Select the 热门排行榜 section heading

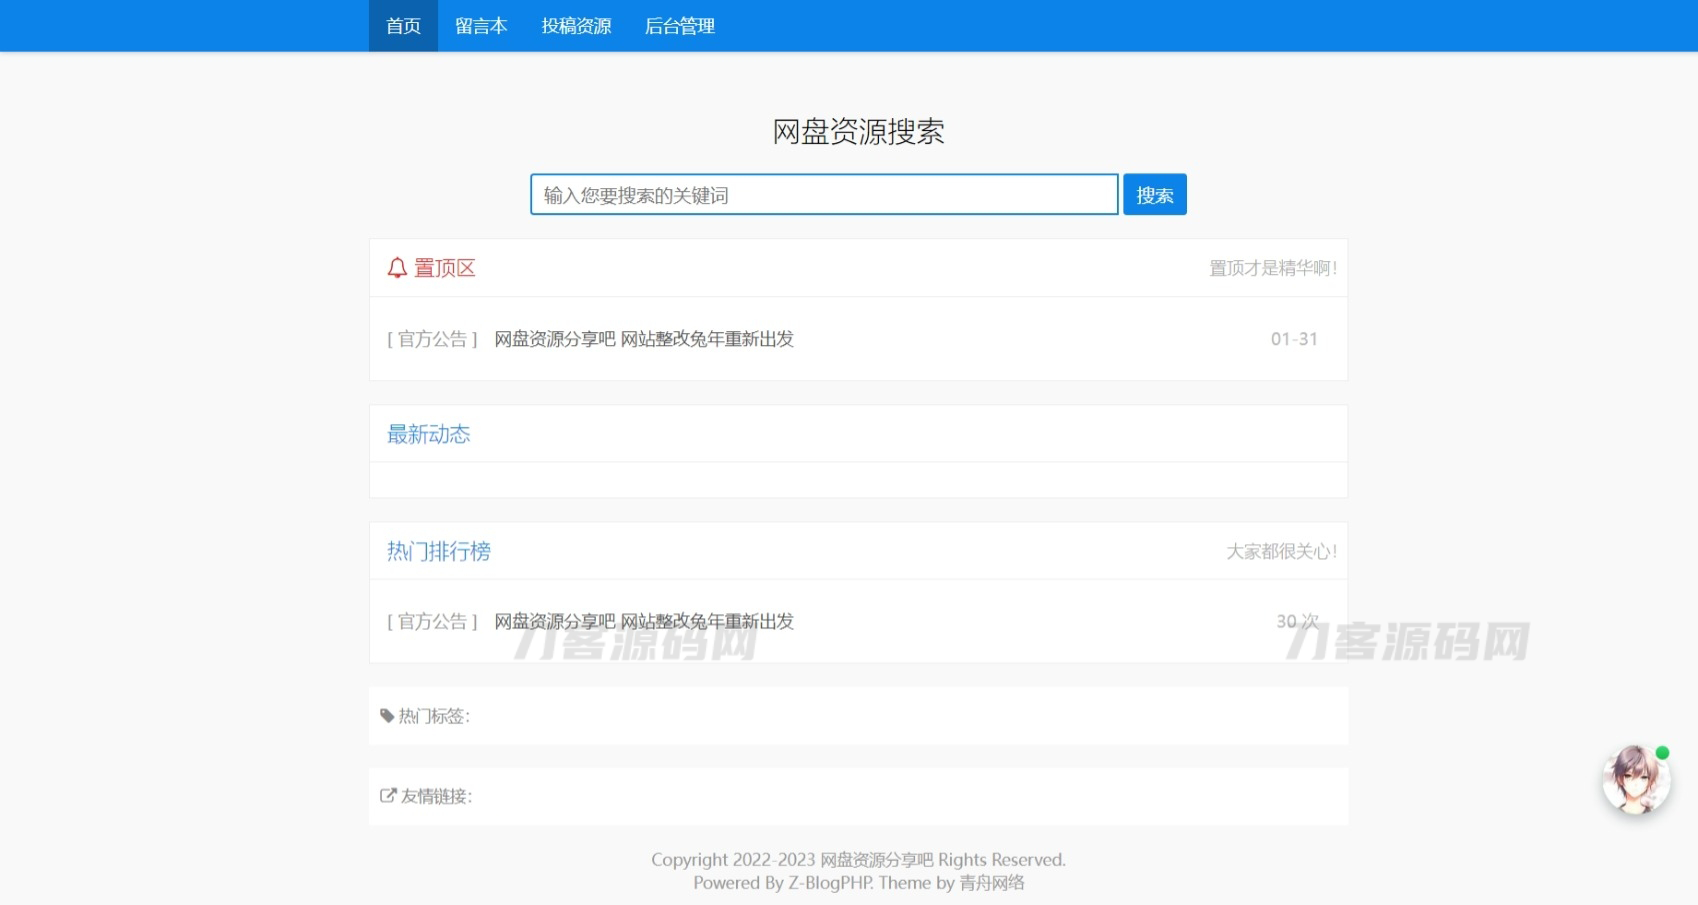437,551
